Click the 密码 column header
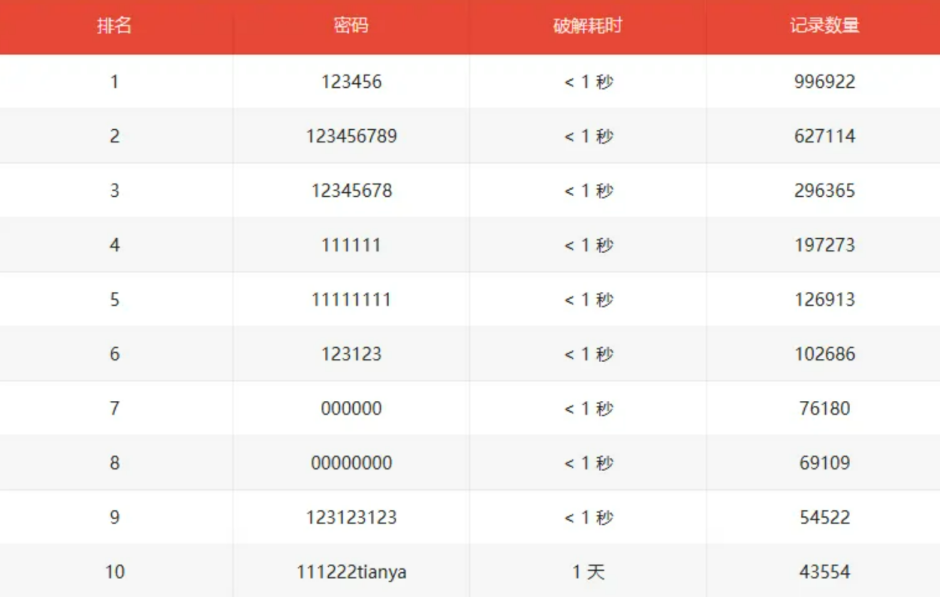Image resolution: width=940 pixels, height=597 pixels. click(351, 26)
